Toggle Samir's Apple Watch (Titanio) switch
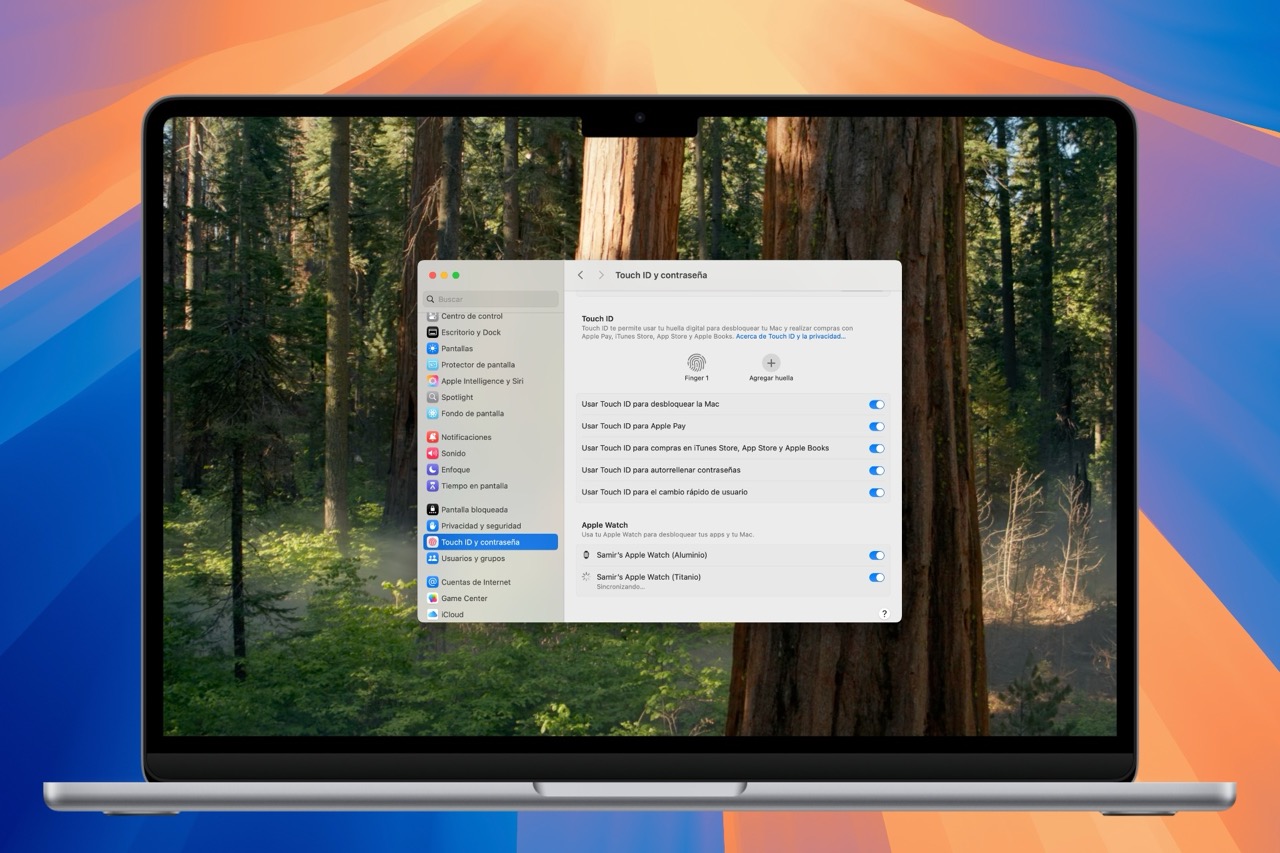Image resolution: width=1280 pixels, height=853 pixels. [x=876, y=577]
